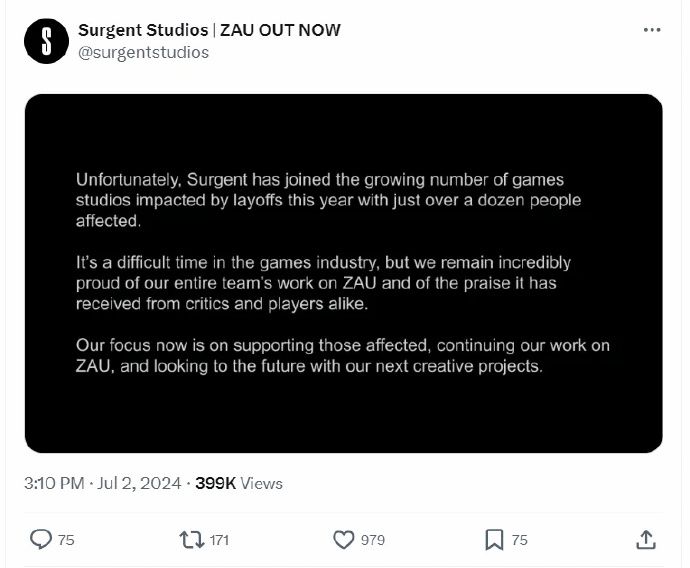Click the ZAU OUT NOW name suffix
Image resolution: width=690 pixels, height=568 pixels.
tap(280, 30)
